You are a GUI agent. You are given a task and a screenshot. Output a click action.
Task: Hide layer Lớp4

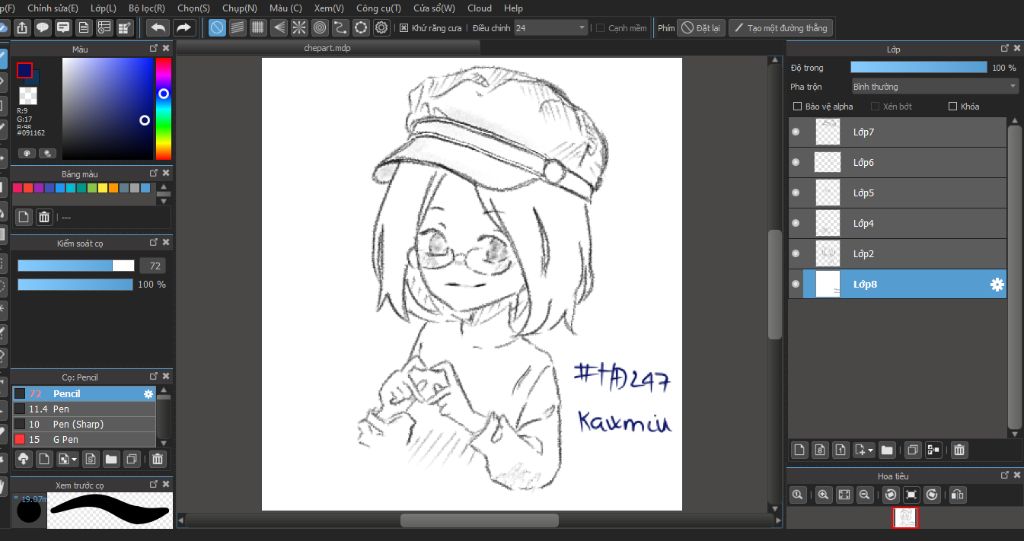point(795,223)
